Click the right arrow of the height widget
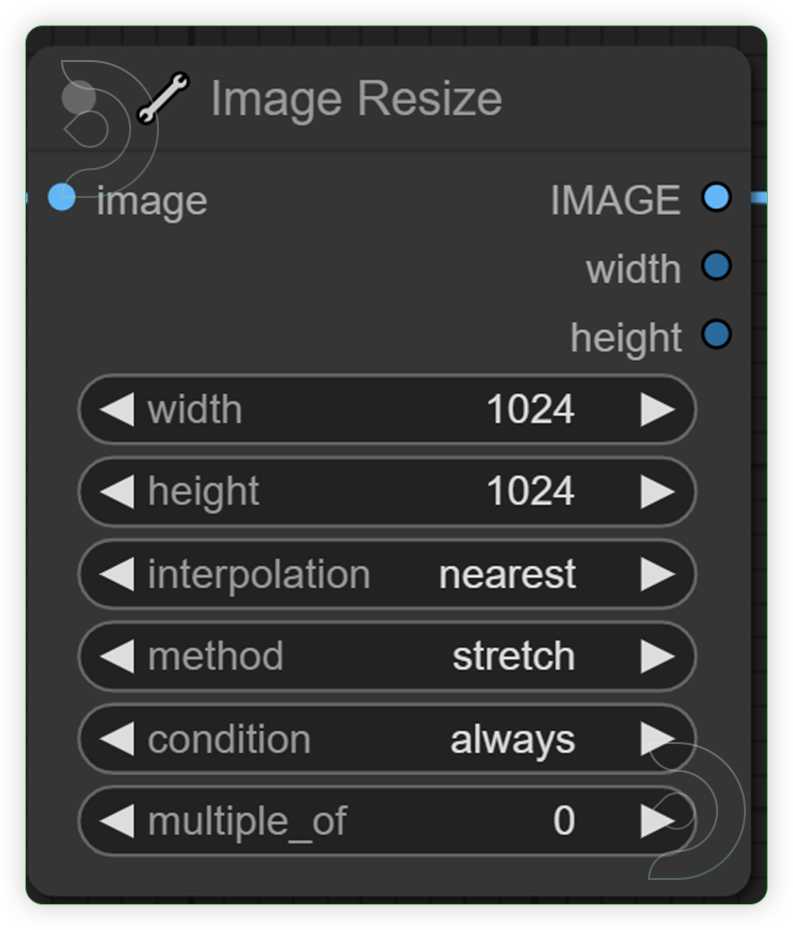Image resolution: width=793 pixels, height=930 pixels. coord(659,492)
